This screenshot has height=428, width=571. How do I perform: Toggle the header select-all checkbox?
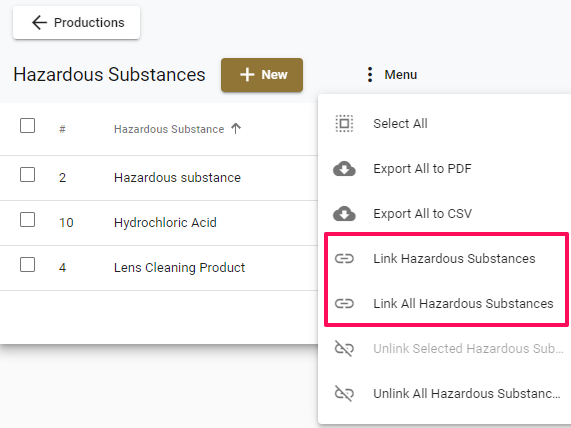click(27, 126)
